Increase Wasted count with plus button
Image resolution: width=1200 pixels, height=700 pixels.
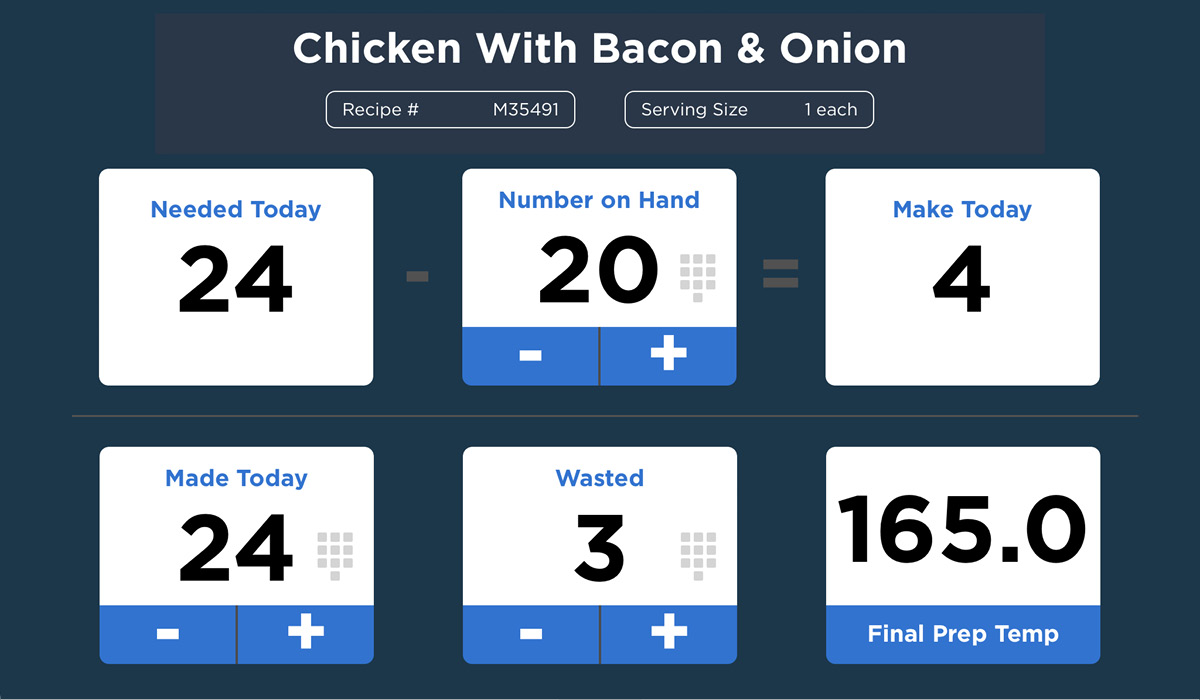pyautogui.click(x=669, y=634)
